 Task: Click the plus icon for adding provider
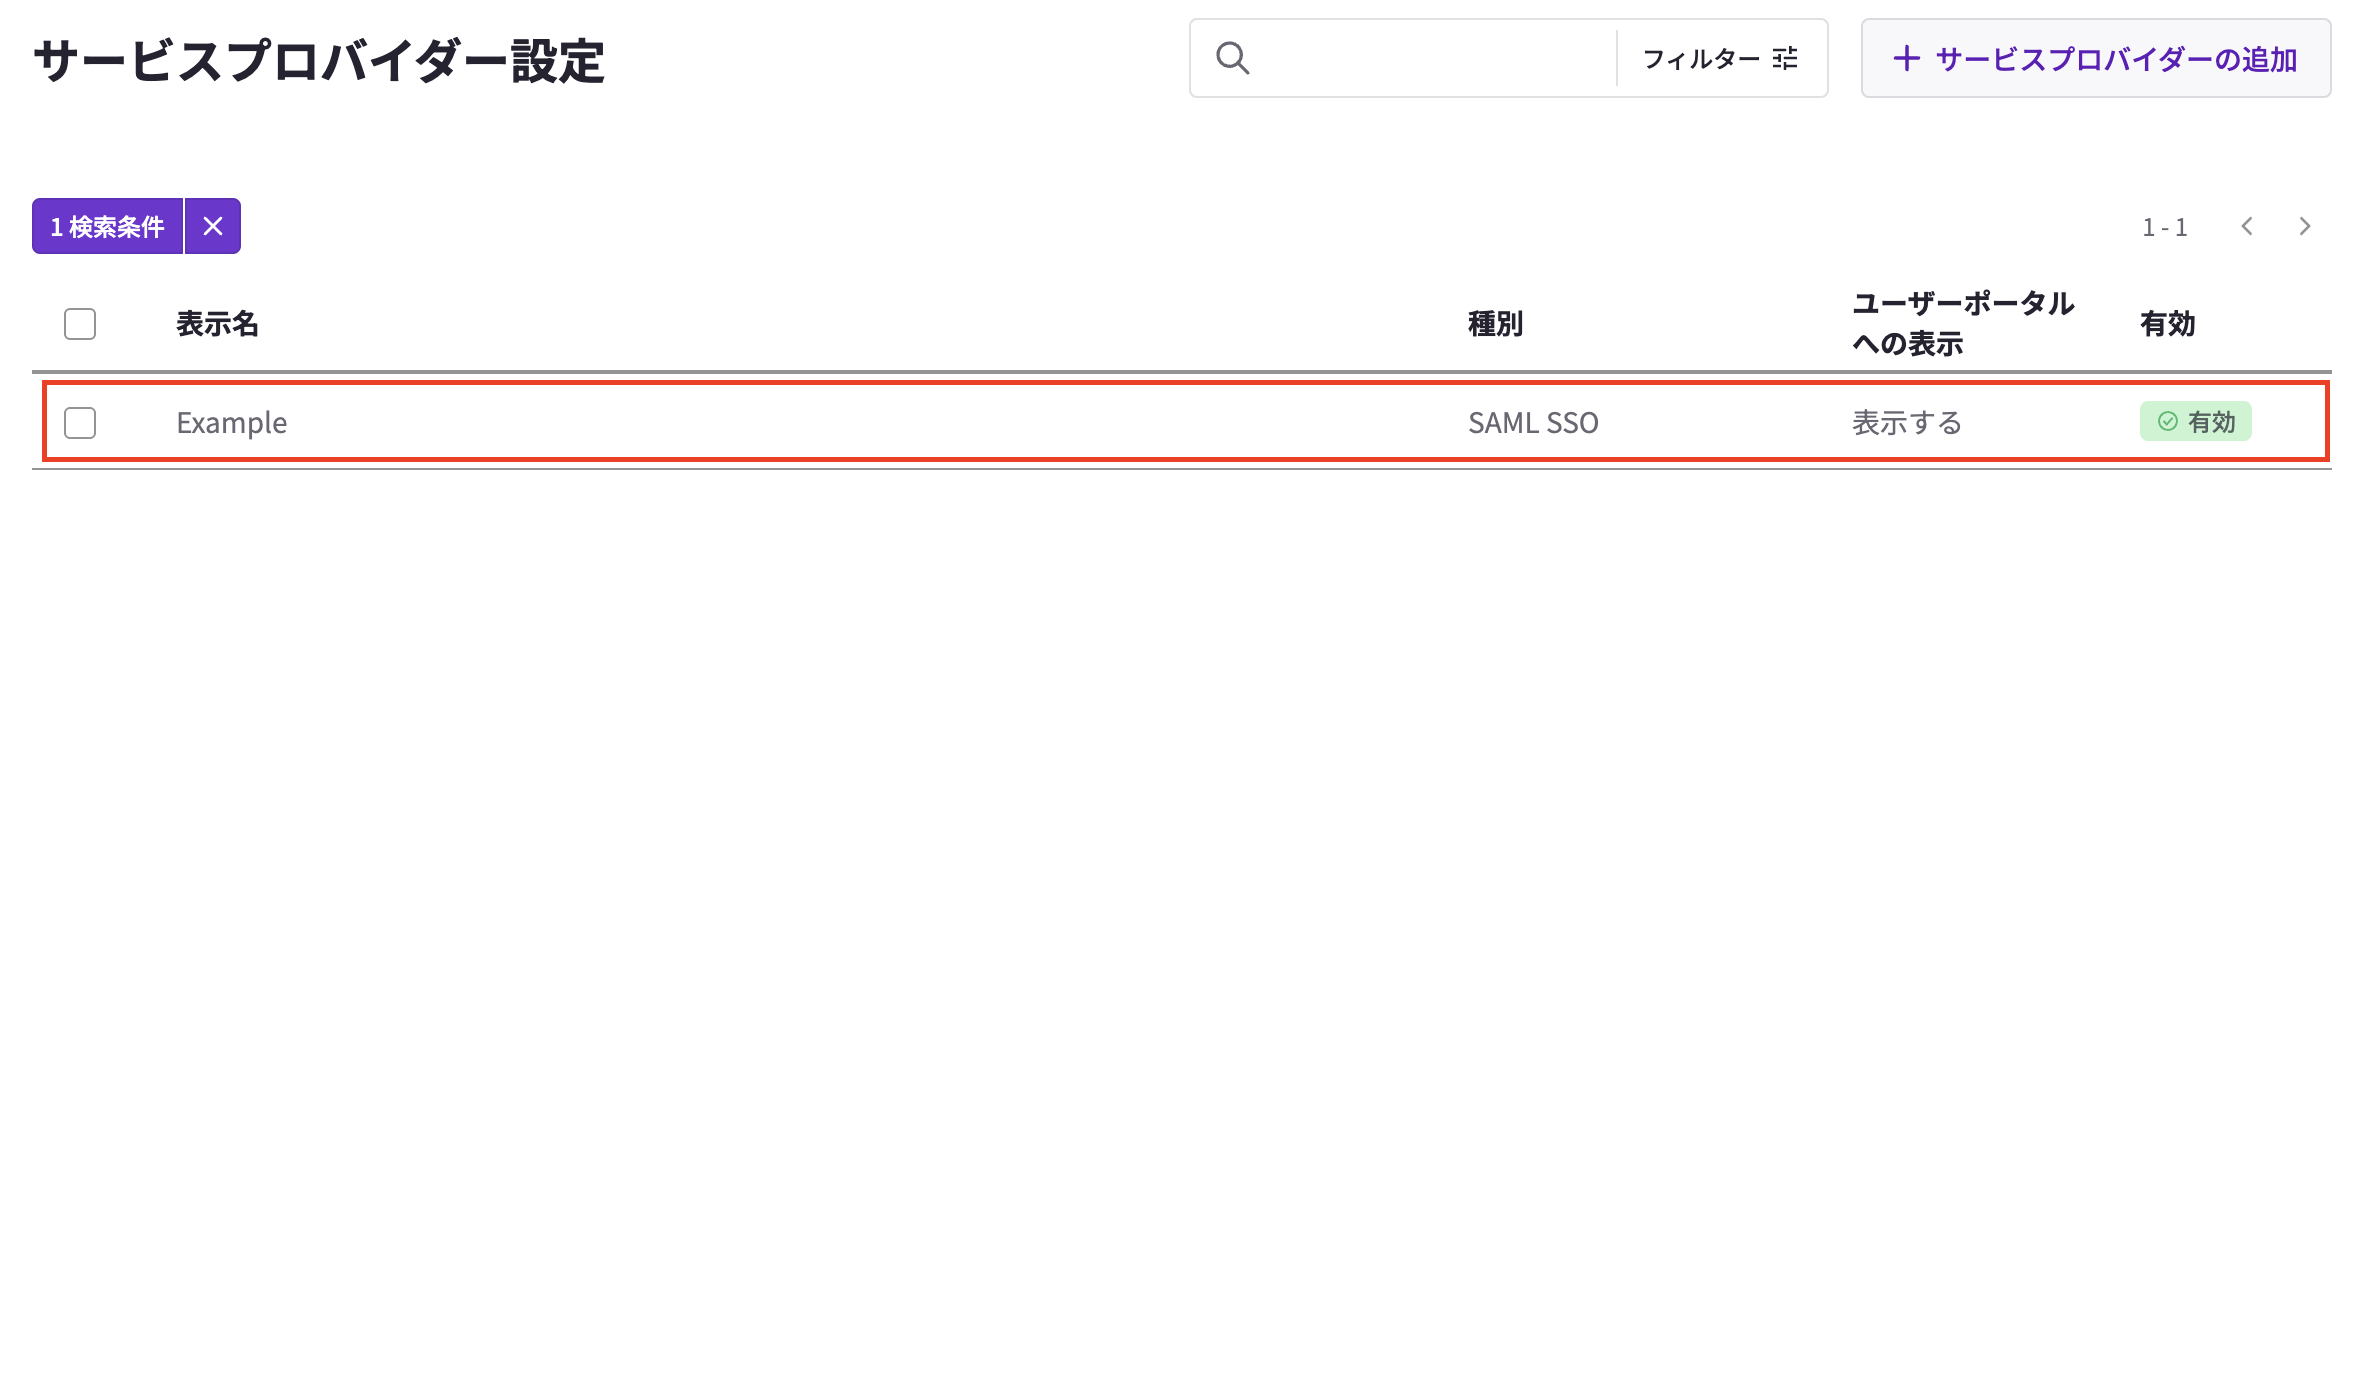(1906, 58)
